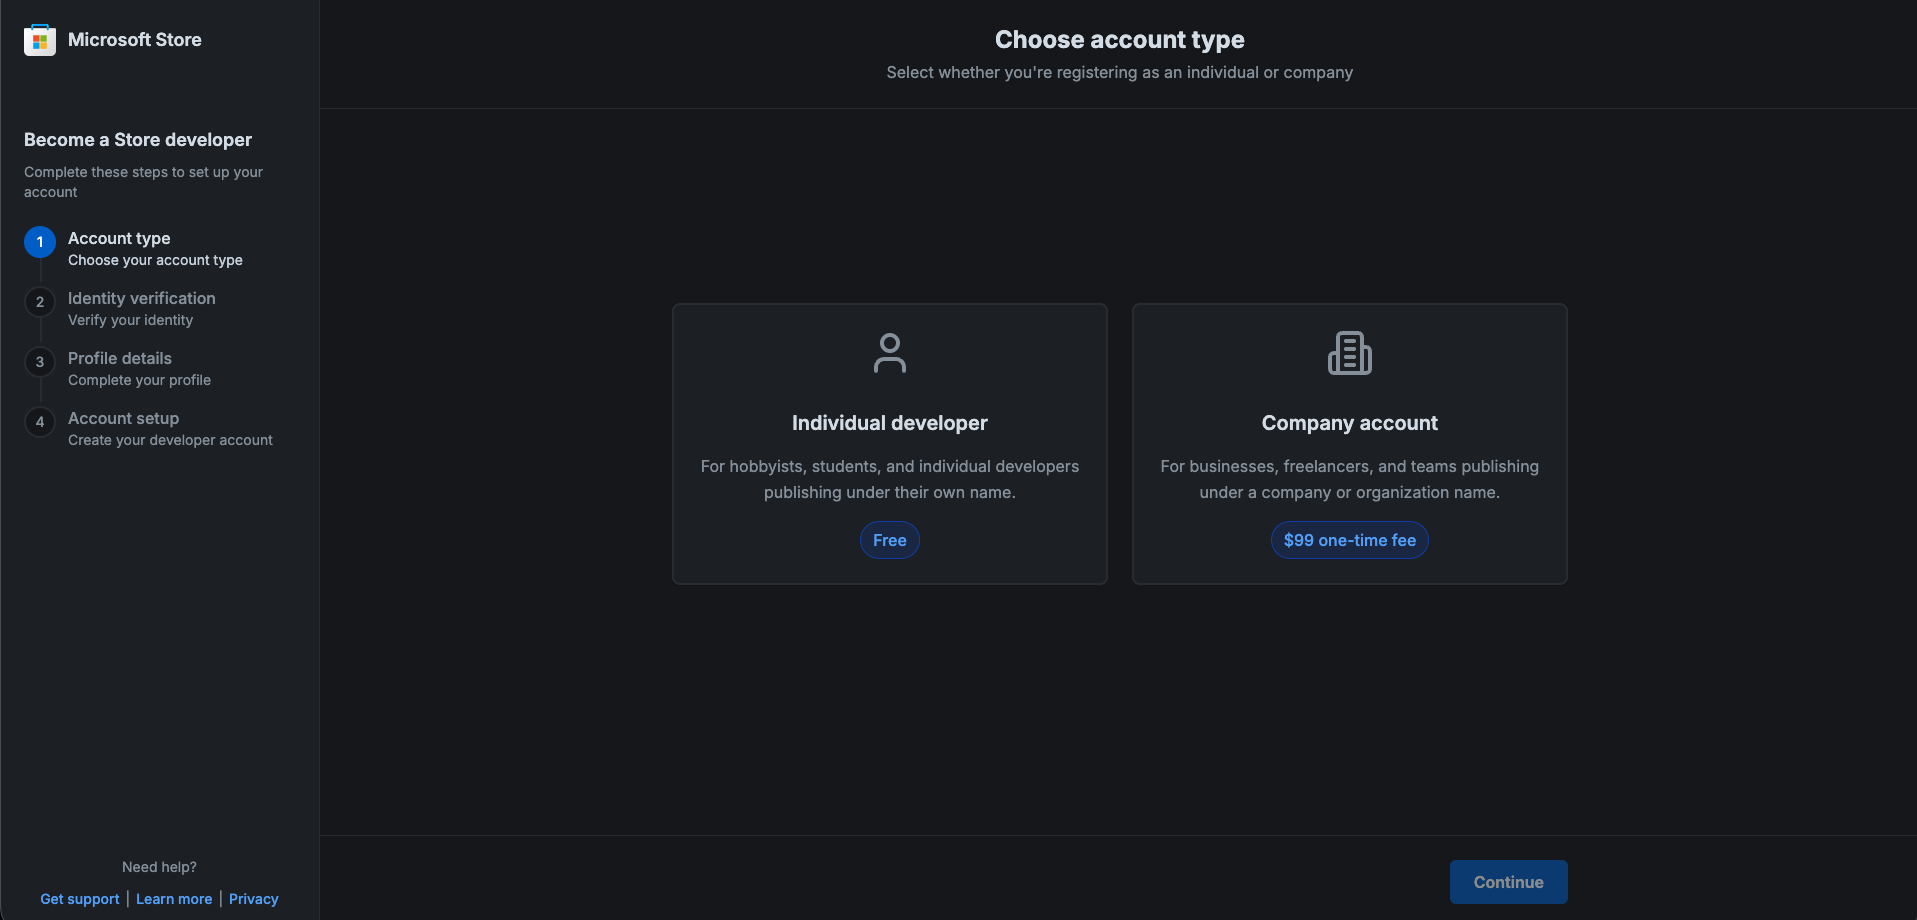1917x920 pixels.
Task: Open the Get support link
Action: 80,899
